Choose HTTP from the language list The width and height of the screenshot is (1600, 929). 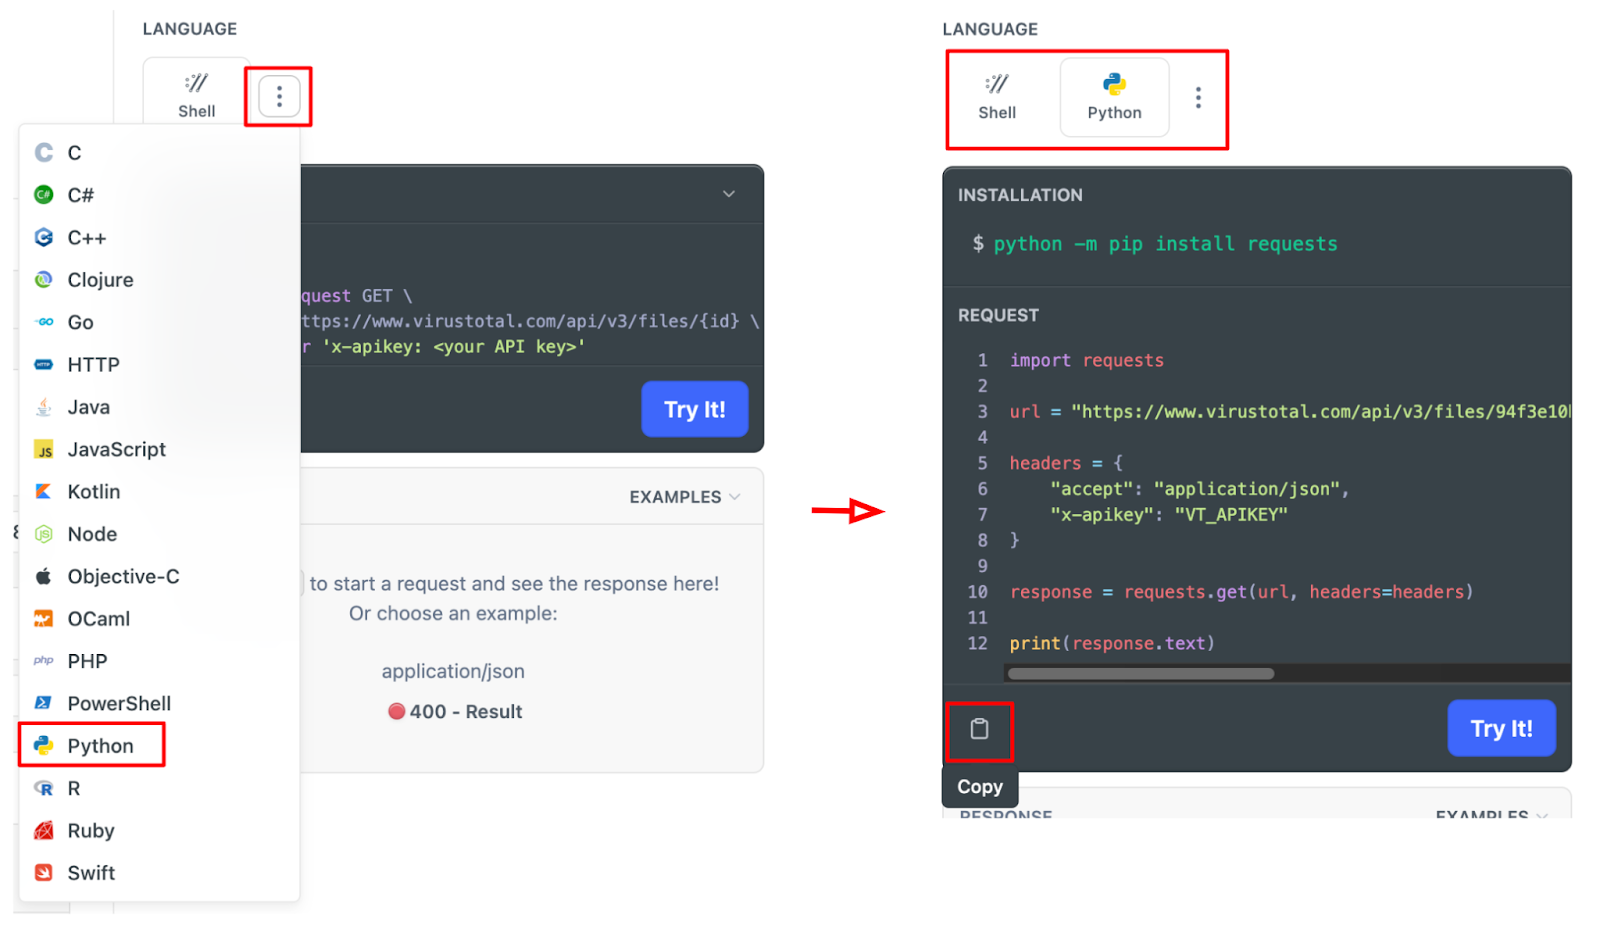[x=159, y=365]
